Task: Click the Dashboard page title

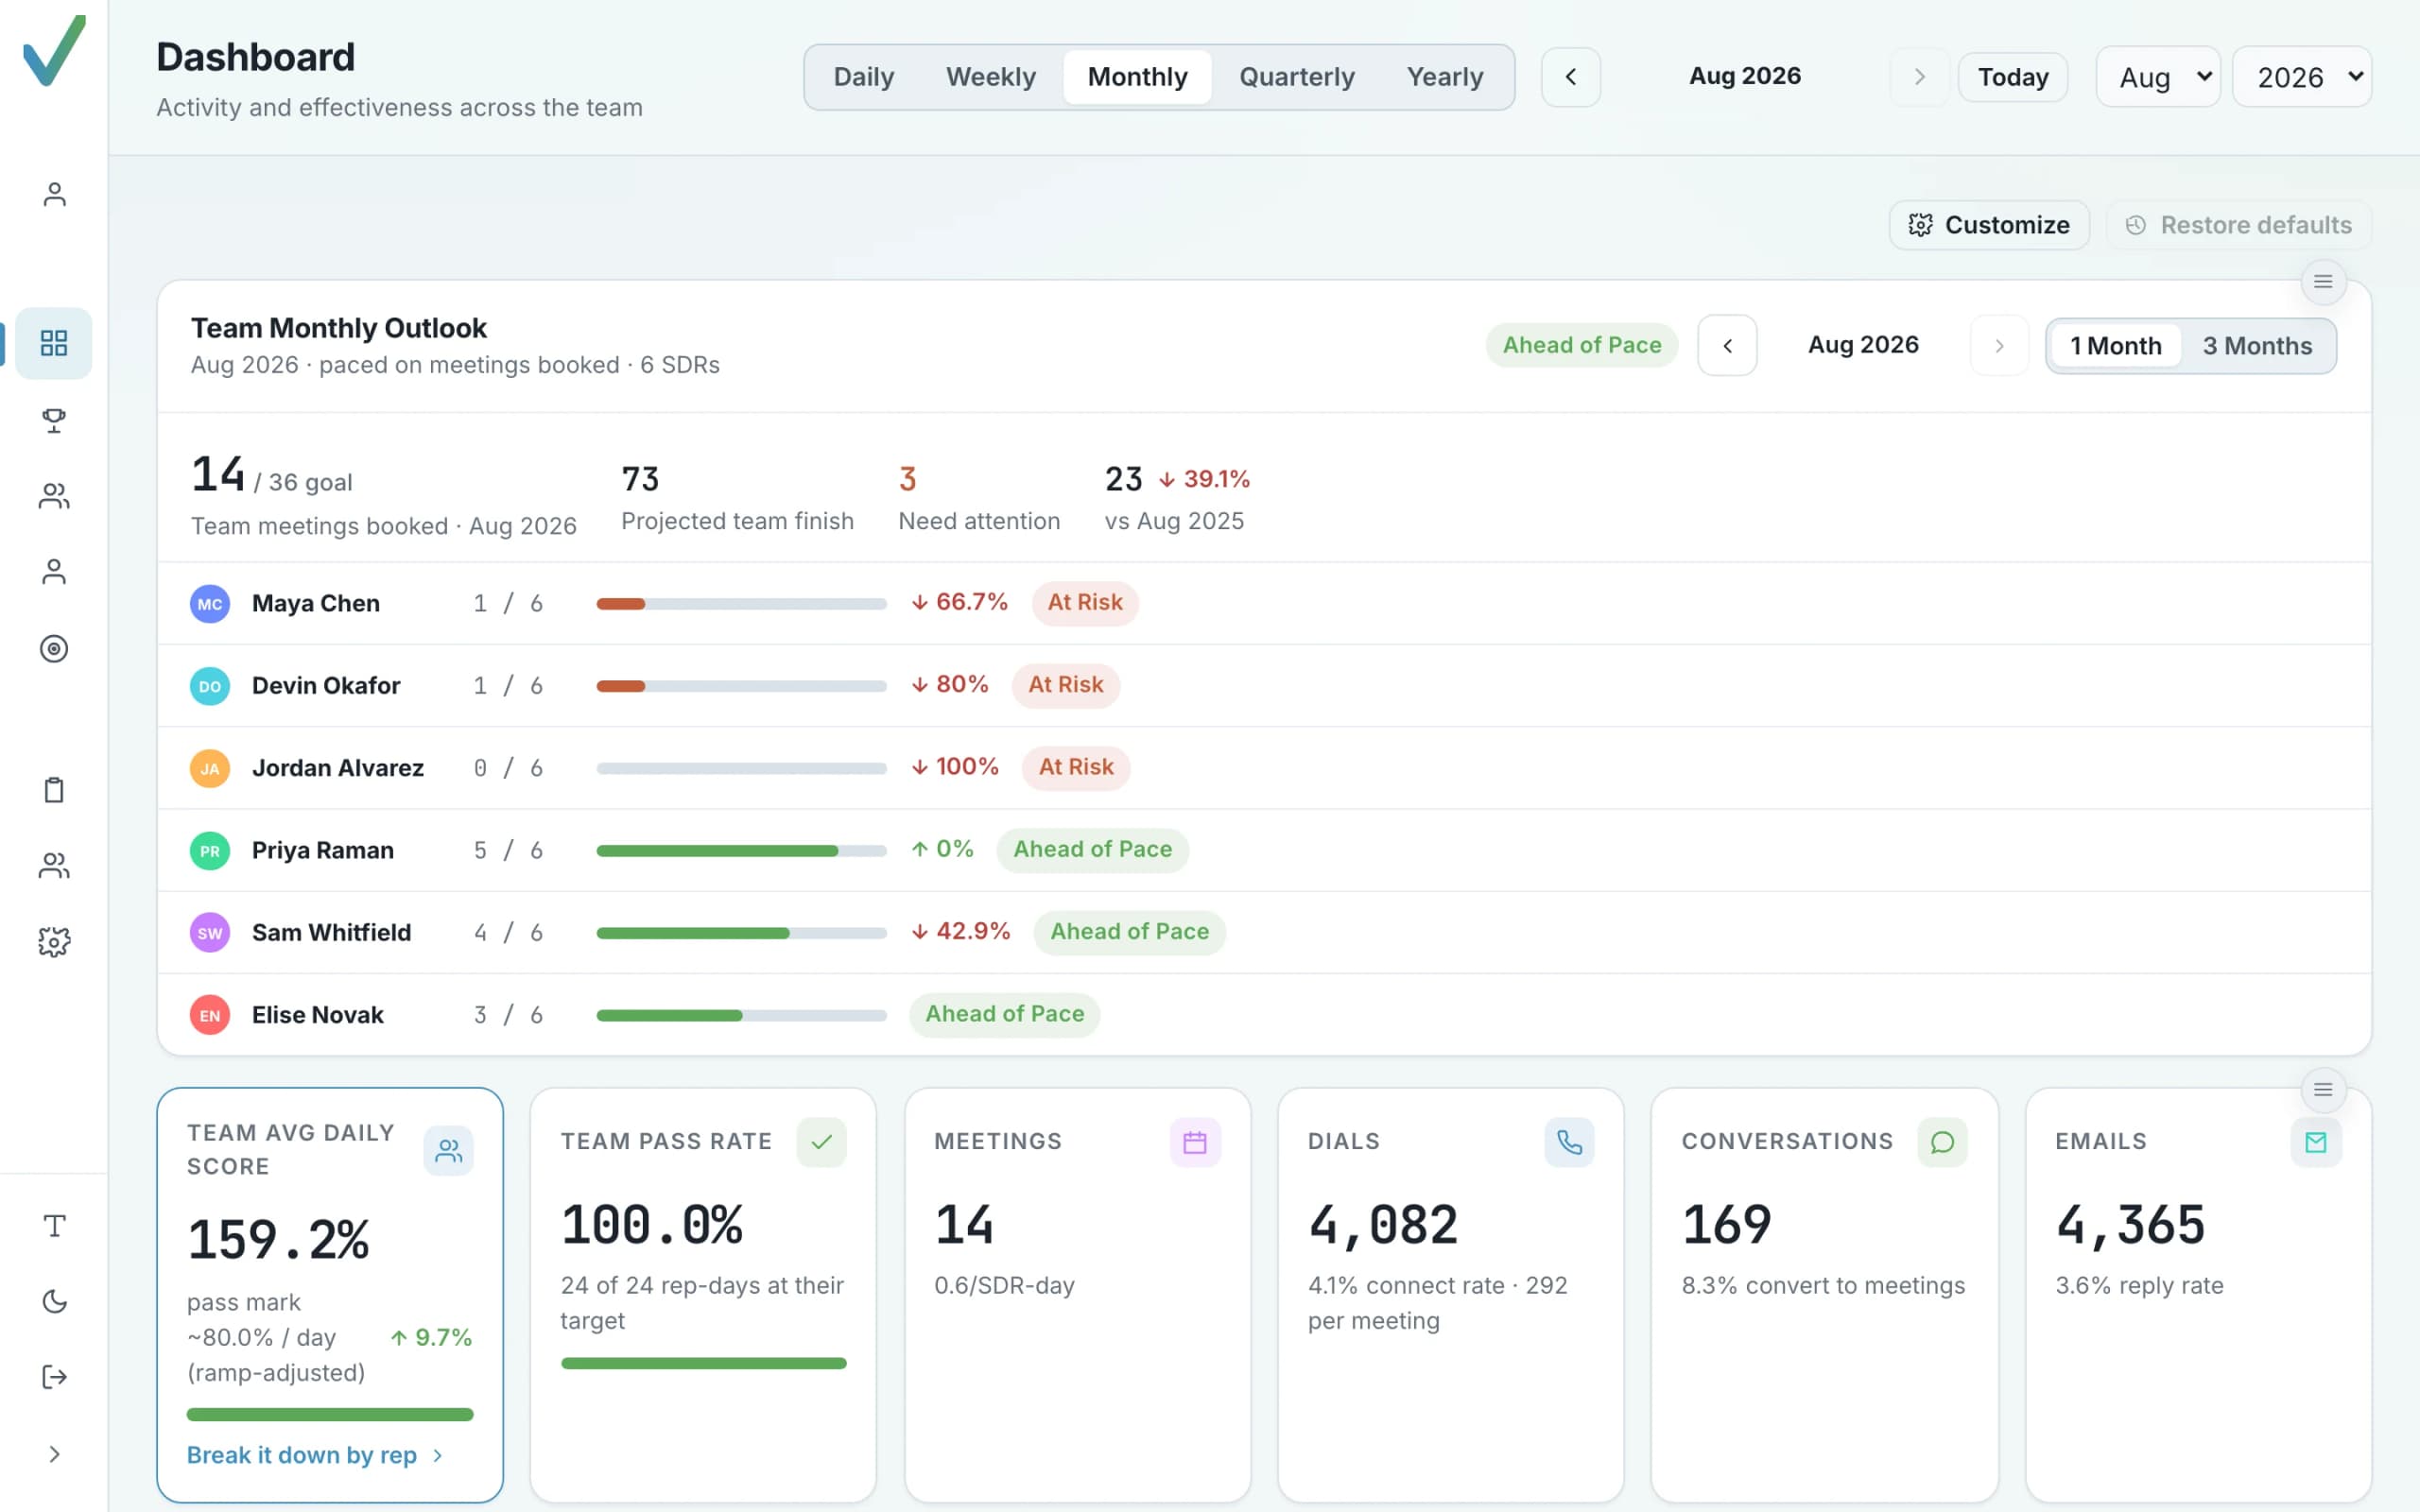Action: [256, 57]
